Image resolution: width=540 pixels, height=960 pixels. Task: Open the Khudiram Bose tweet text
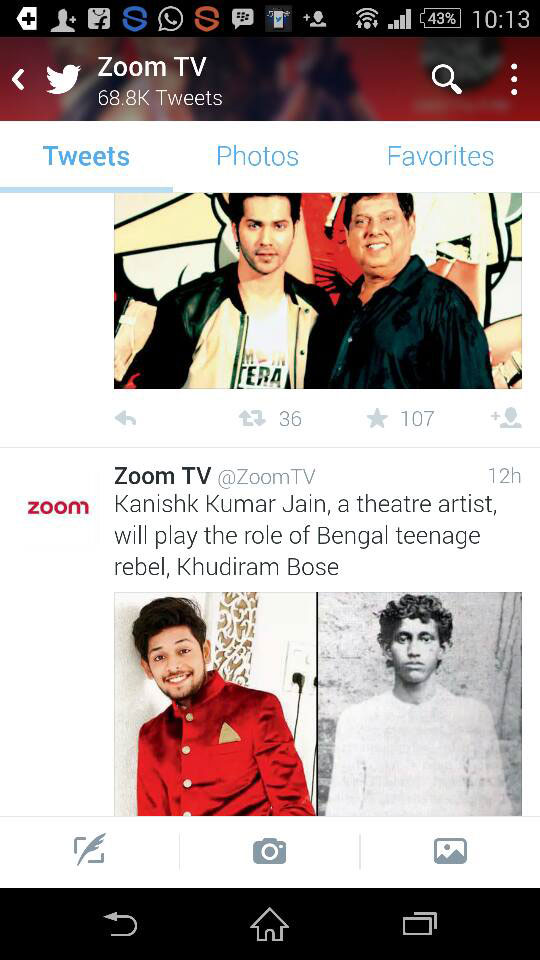click(305, 536)
